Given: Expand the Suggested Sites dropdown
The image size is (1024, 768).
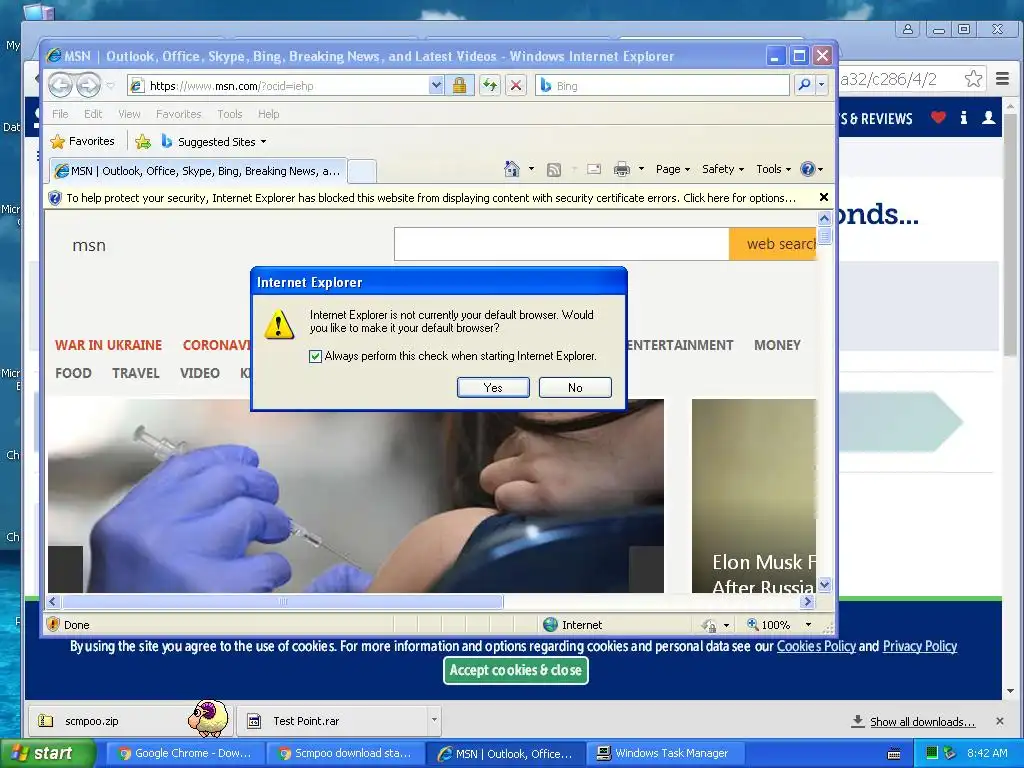Looking at the screenshot, I should [x=263, y=142].
